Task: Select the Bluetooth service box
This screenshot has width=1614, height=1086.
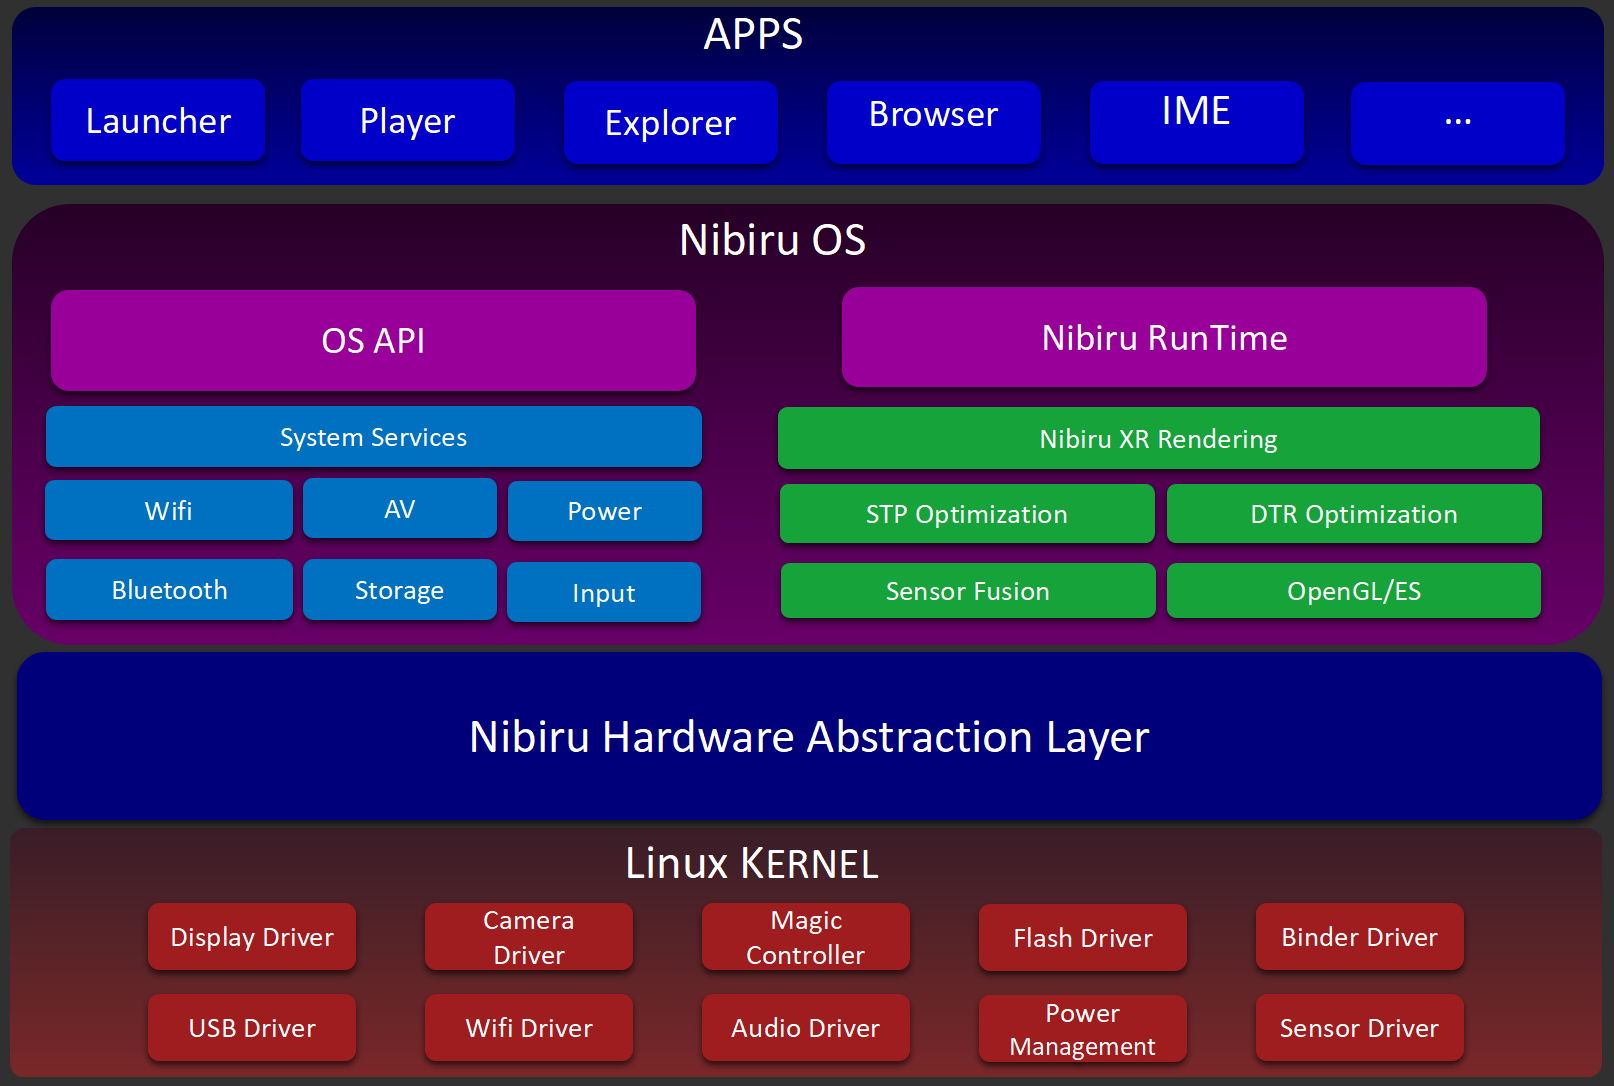Action: pos(169,590)
